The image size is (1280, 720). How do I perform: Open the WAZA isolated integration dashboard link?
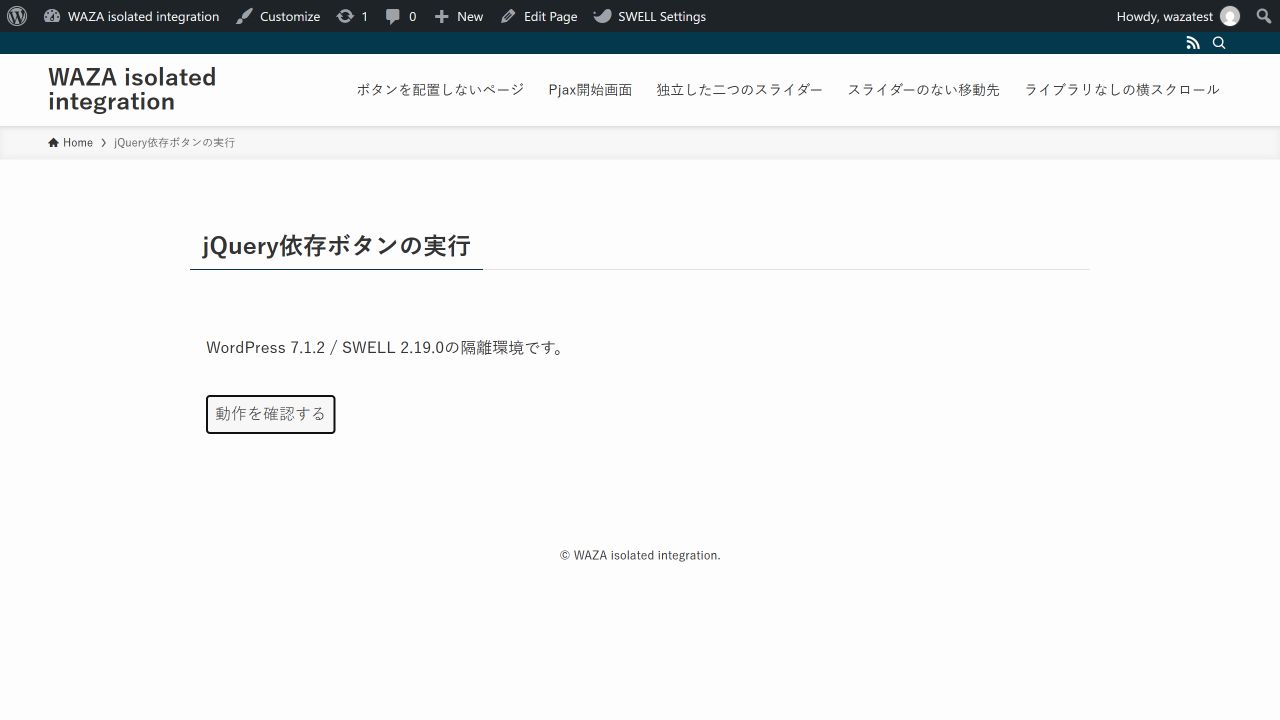pyautogui.click(x=131, y=16)
